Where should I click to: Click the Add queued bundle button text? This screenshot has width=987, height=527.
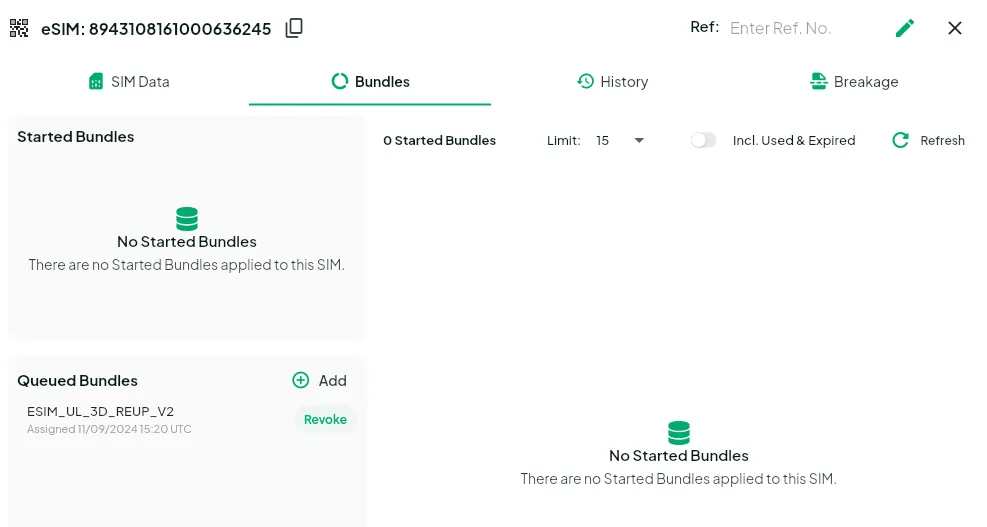click(332, 380)
